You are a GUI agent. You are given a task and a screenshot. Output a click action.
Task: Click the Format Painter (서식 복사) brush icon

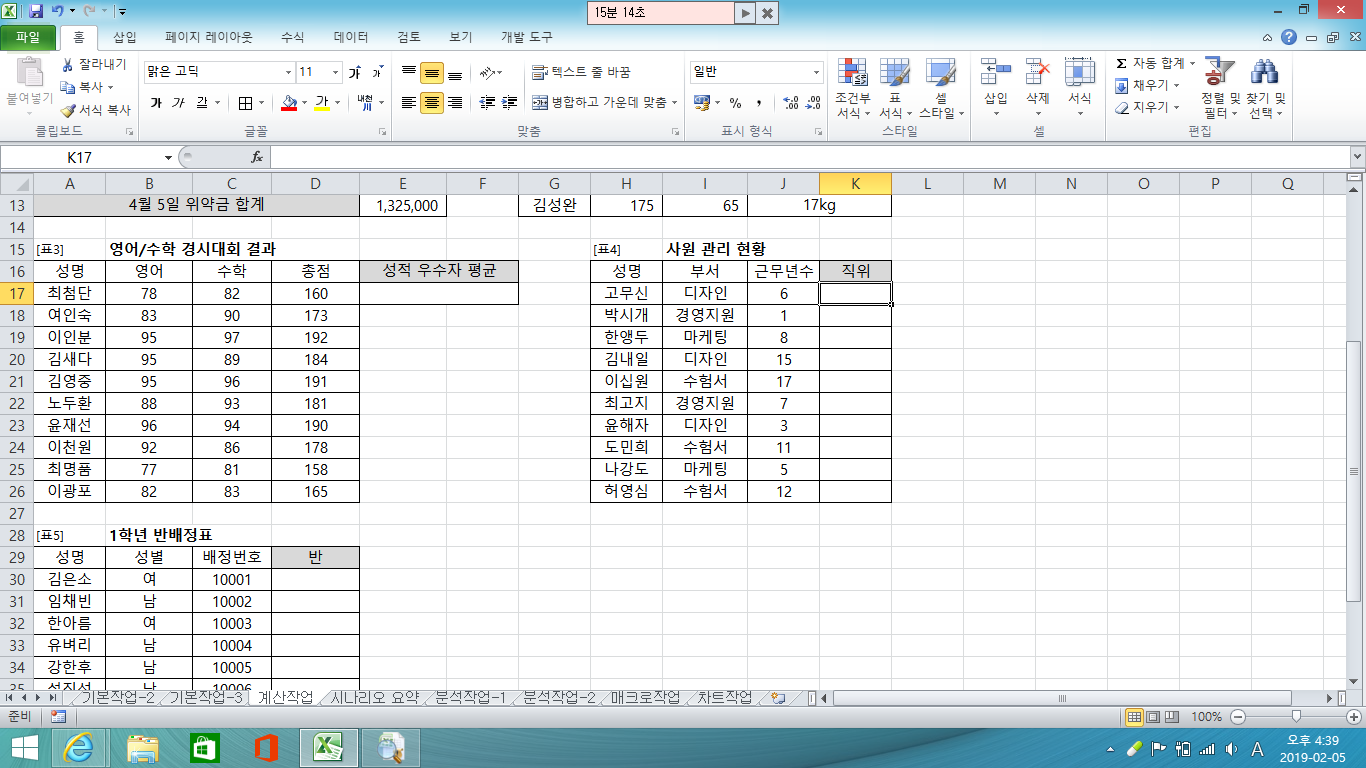(68, 110)
